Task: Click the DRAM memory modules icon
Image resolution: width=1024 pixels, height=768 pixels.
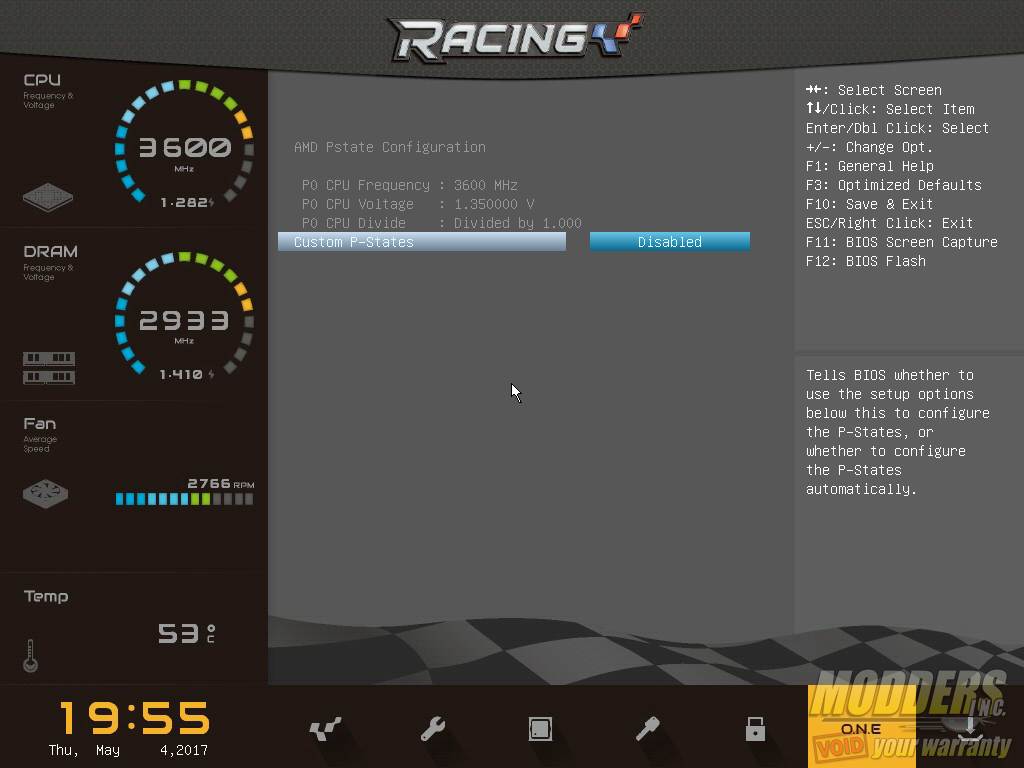Action: [x=49, y=368]
